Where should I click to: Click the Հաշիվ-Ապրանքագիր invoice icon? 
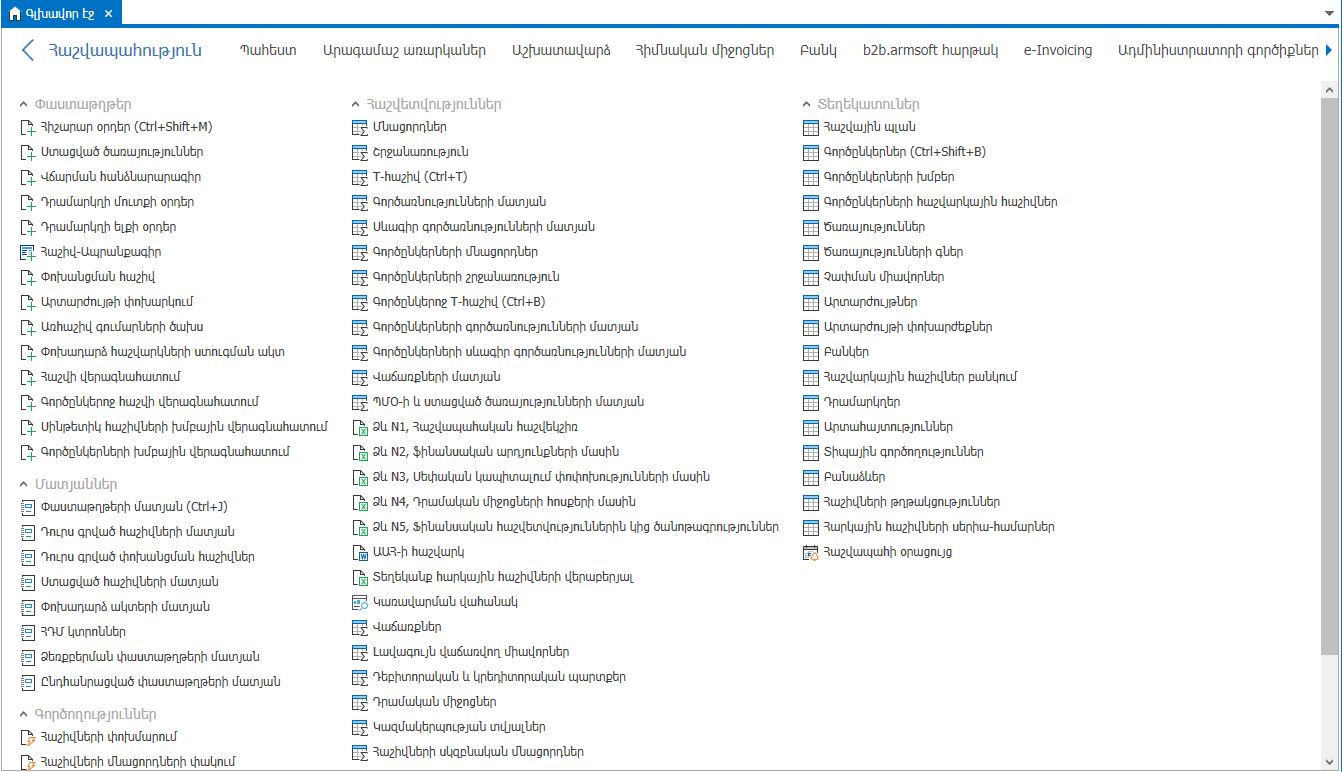pyautogui.click(x=27, y=253)
